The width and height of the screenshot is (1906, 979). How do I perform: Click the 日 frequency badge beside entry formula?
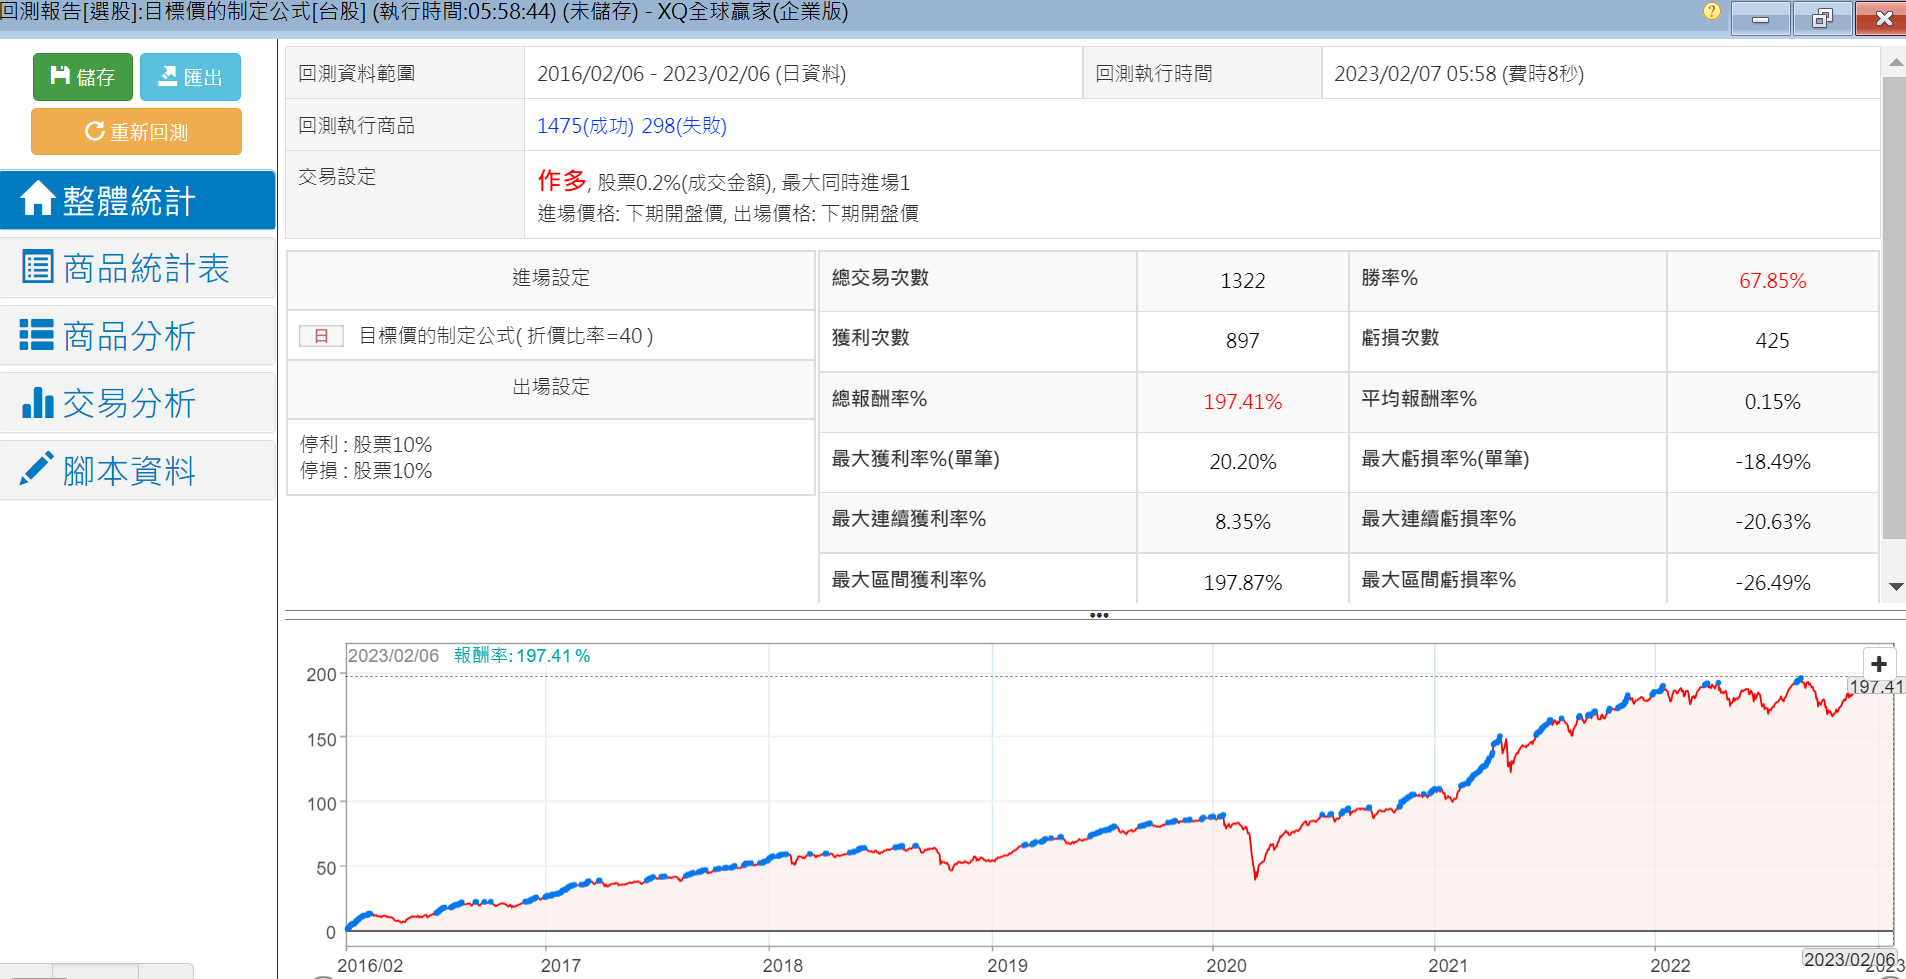pos(321,336)
